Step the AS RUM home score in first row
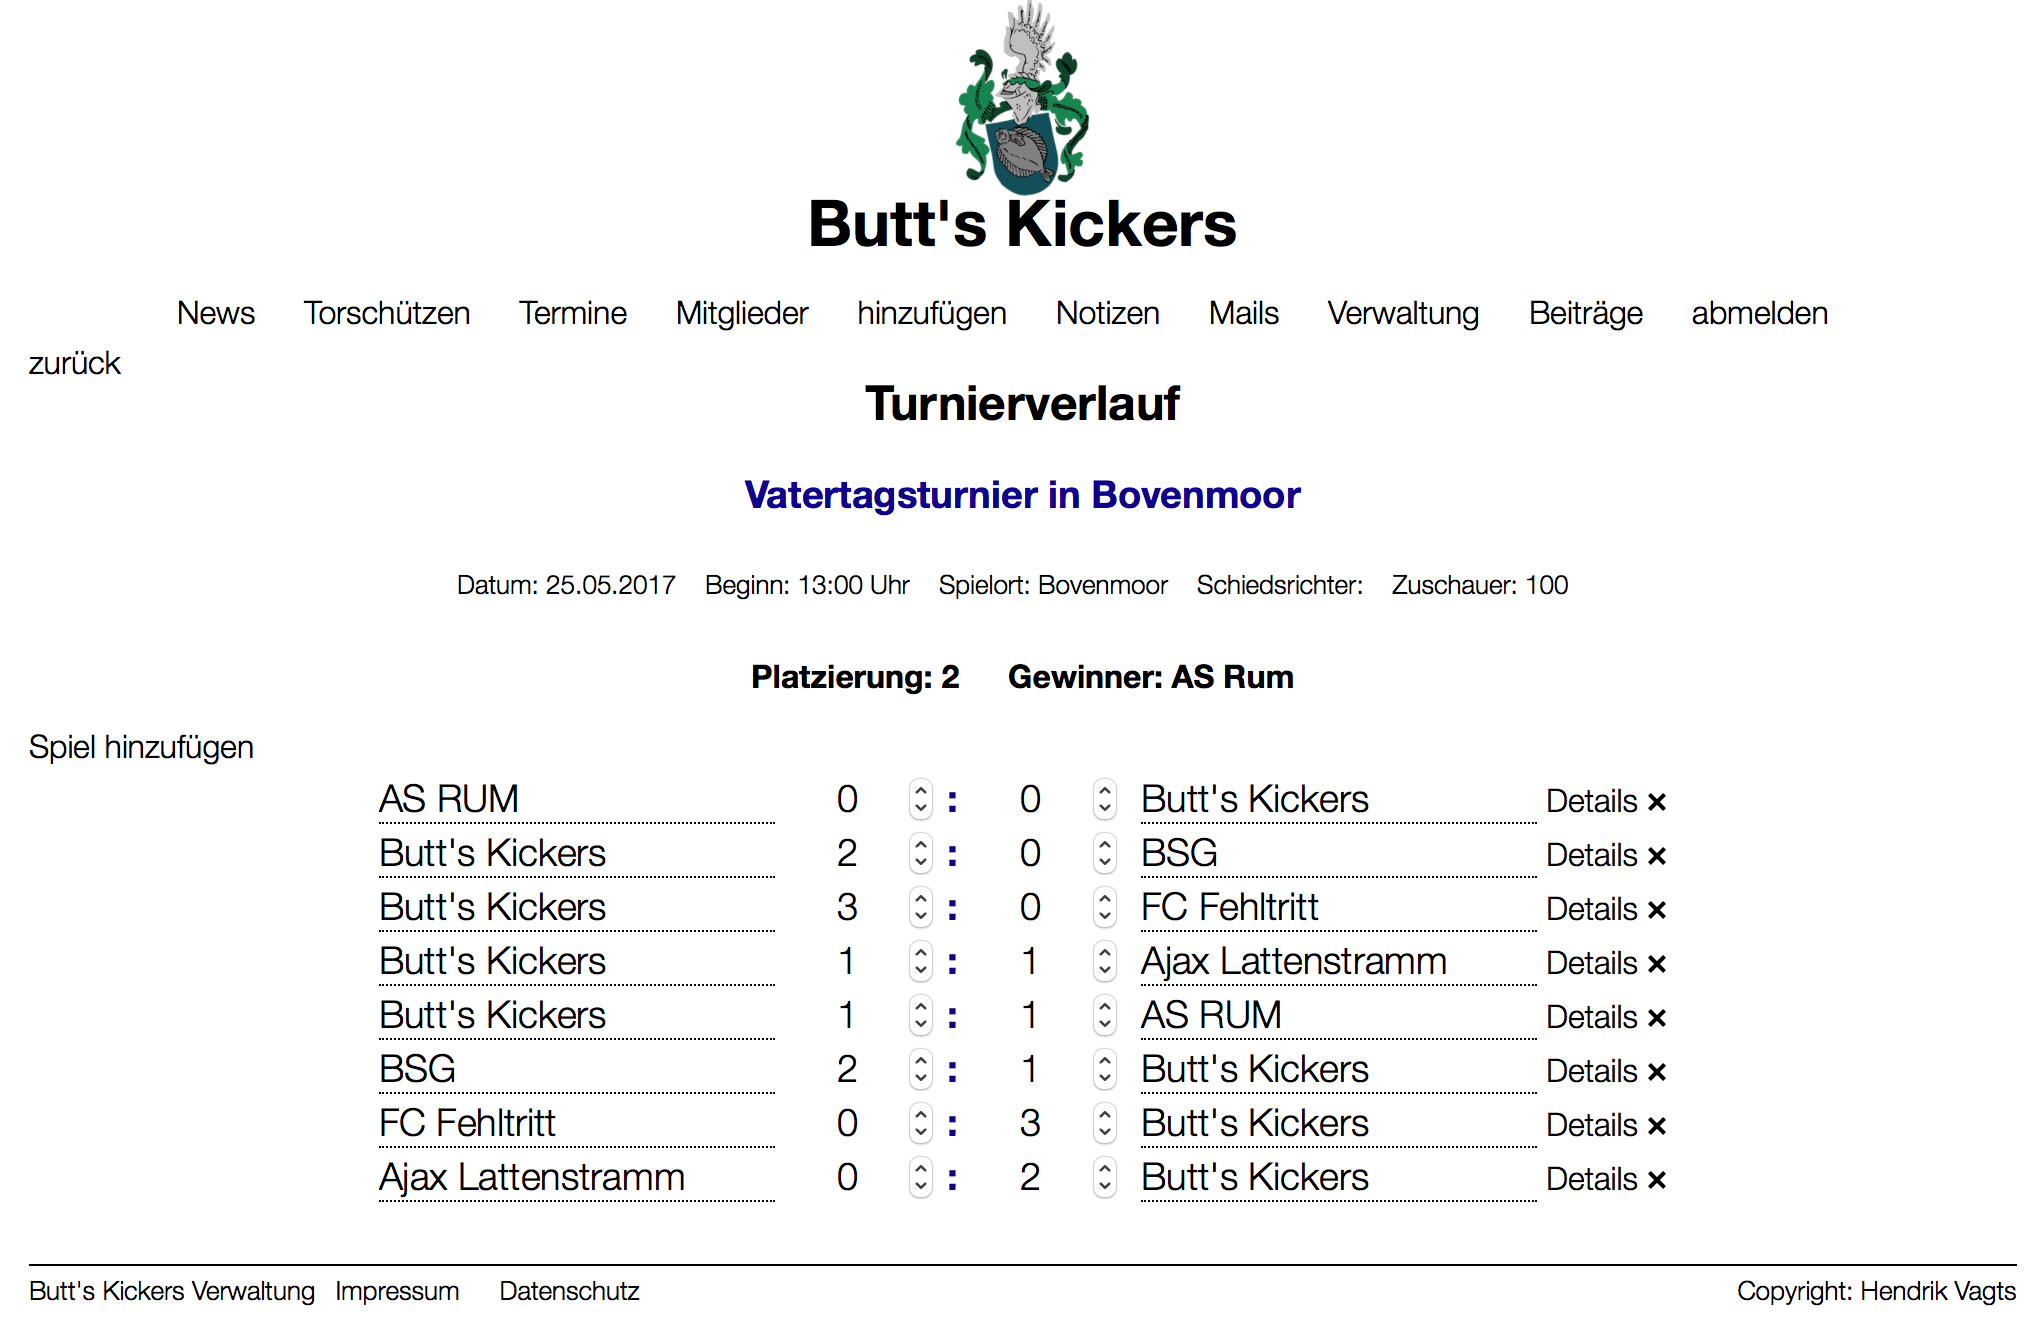 pos(921,799)
